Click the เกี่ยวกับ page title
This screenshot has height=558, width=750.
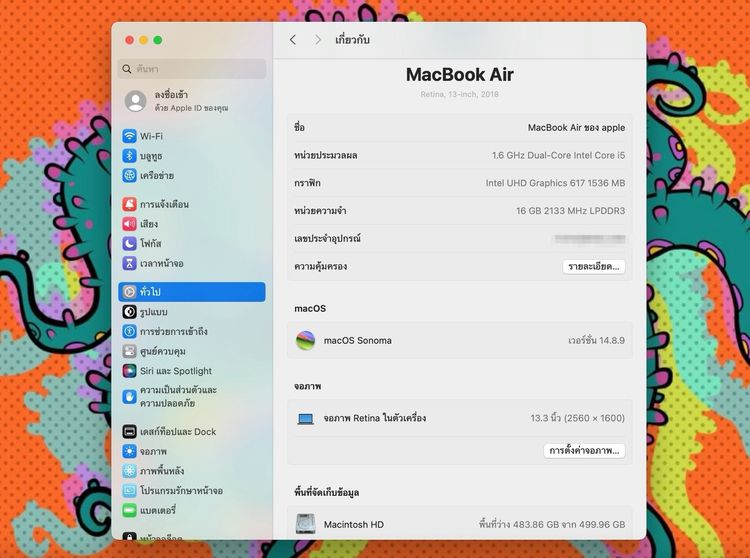(352, 40)
